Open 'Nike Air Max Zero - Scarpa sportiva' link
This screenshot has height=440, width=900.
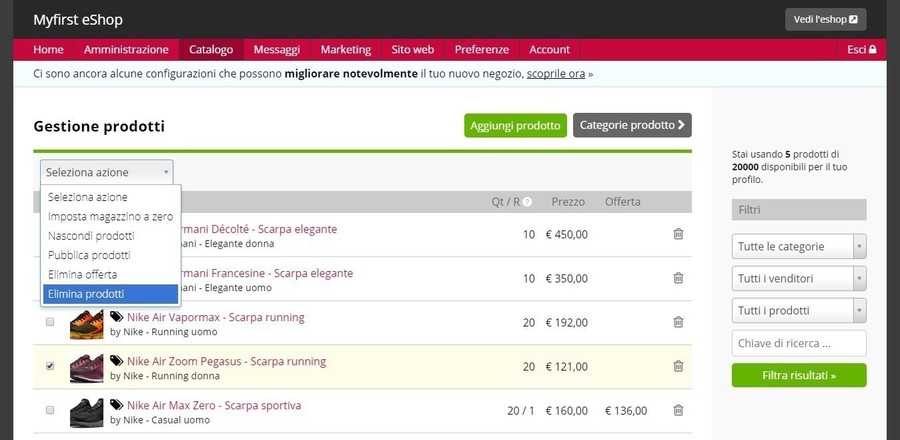tap(214, 406)
